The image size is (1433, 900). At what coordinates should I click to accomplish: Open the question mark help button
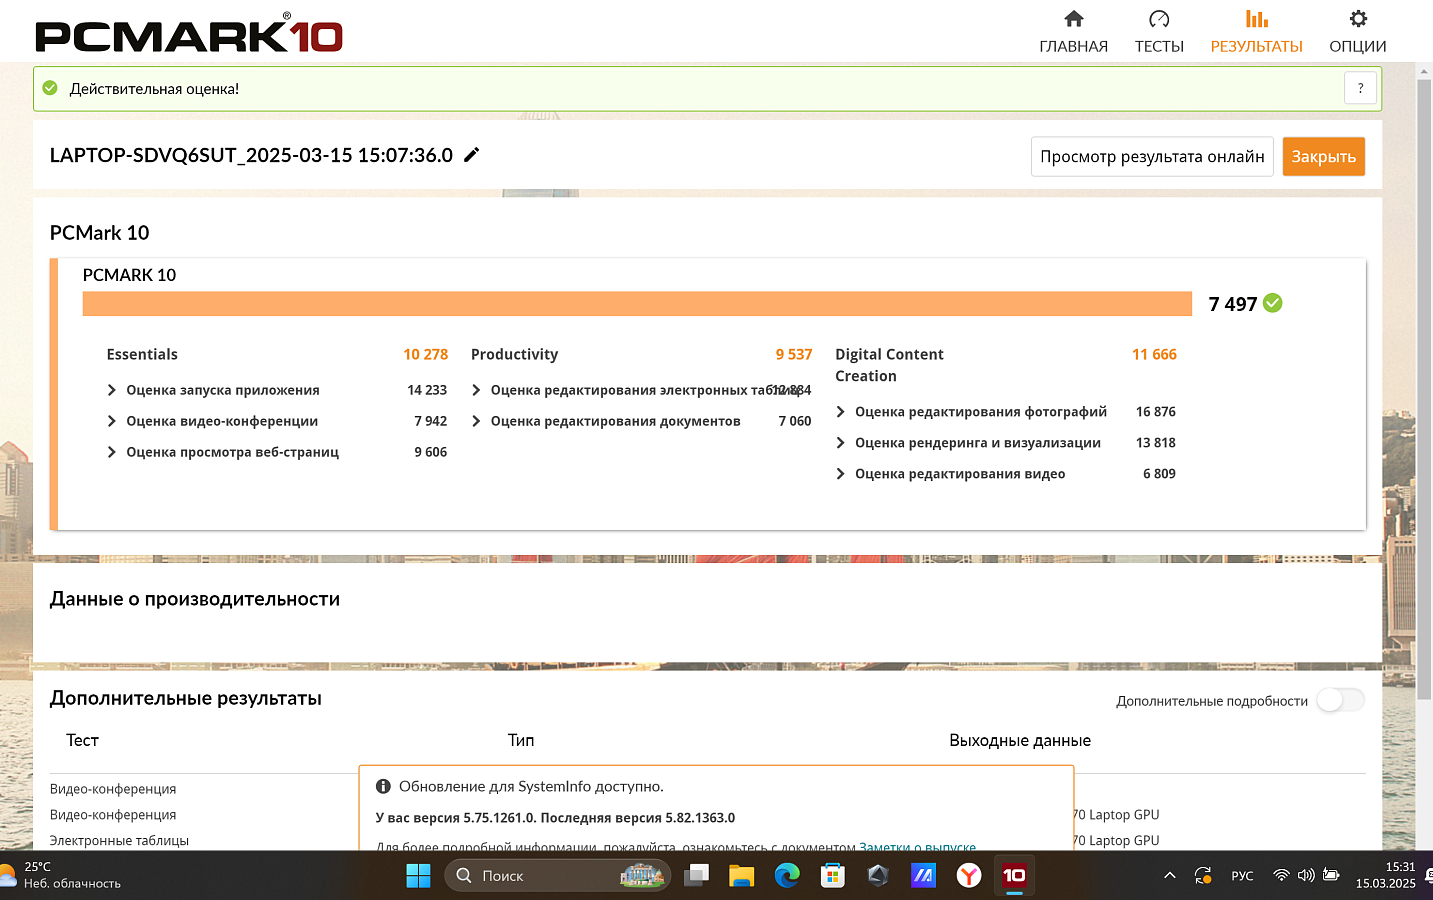click(1360, 88)
